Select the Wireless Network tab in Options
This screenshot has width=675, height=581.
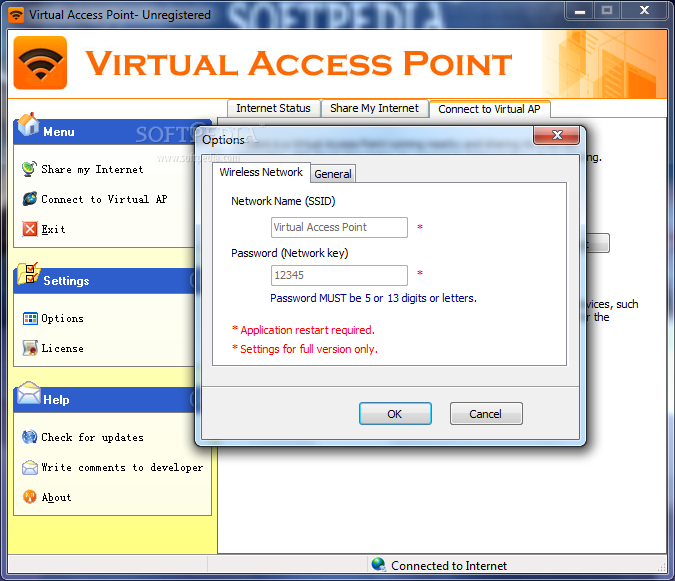pos(261,172)
